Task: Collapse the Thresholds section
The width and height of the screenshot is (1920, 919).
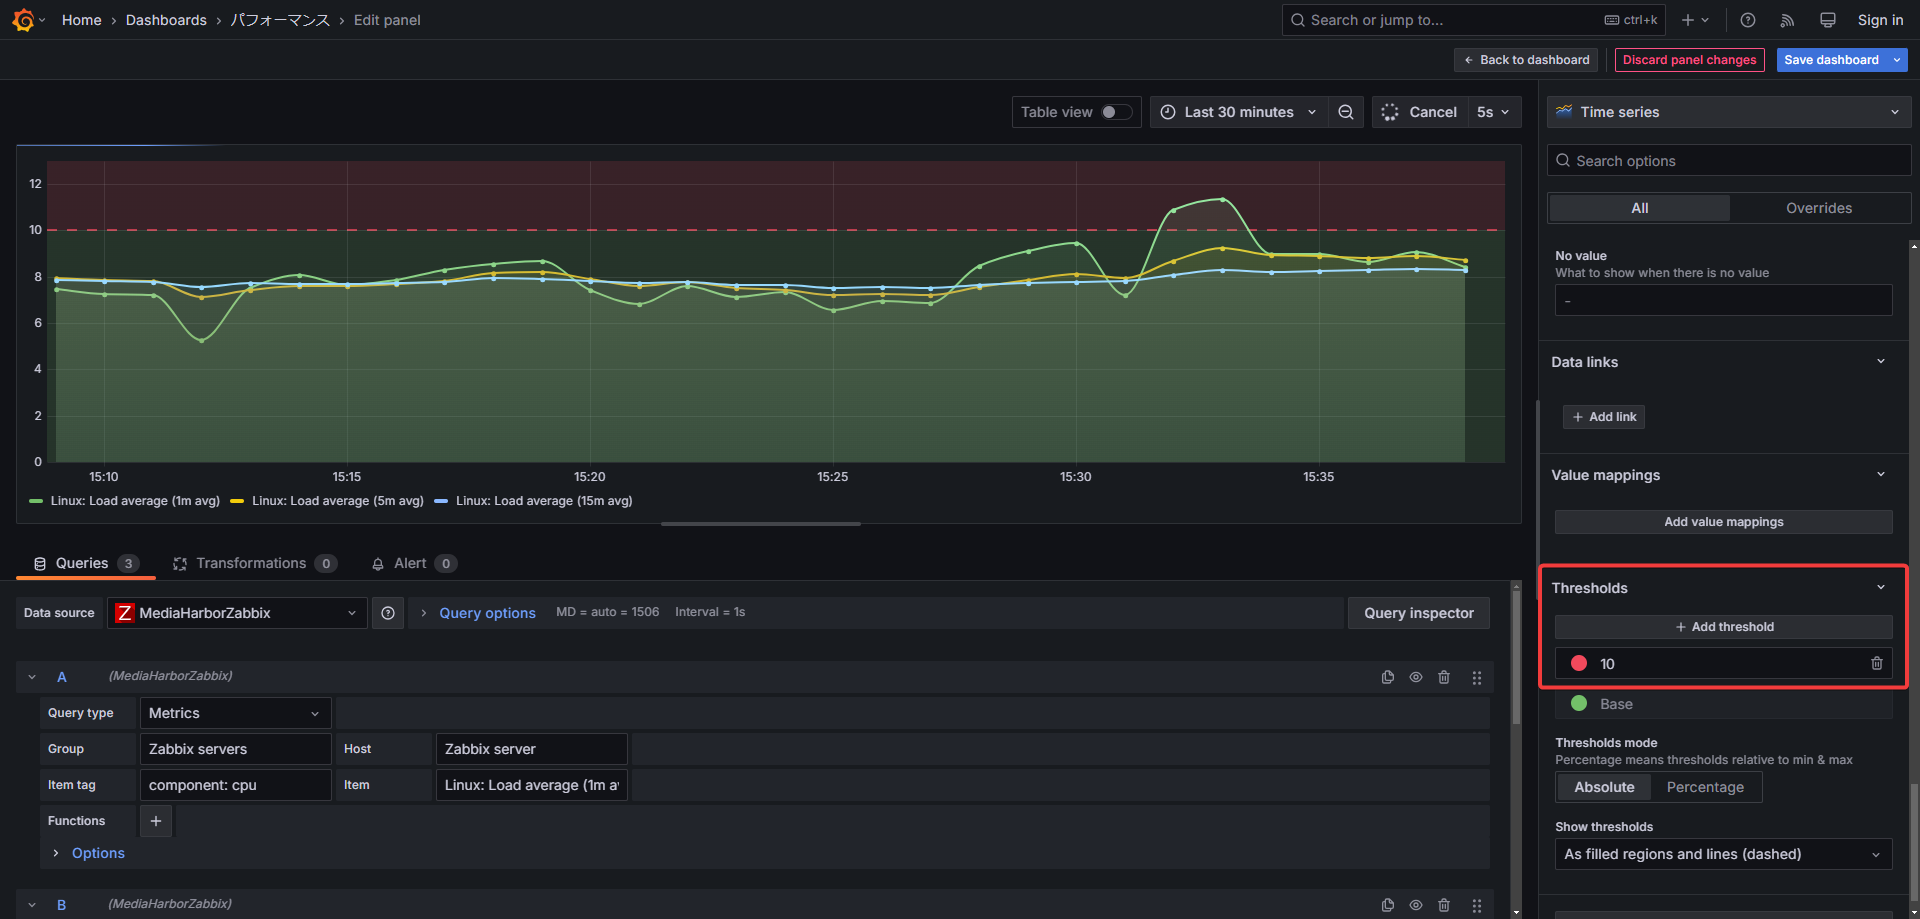Action: click(1881, 588)
